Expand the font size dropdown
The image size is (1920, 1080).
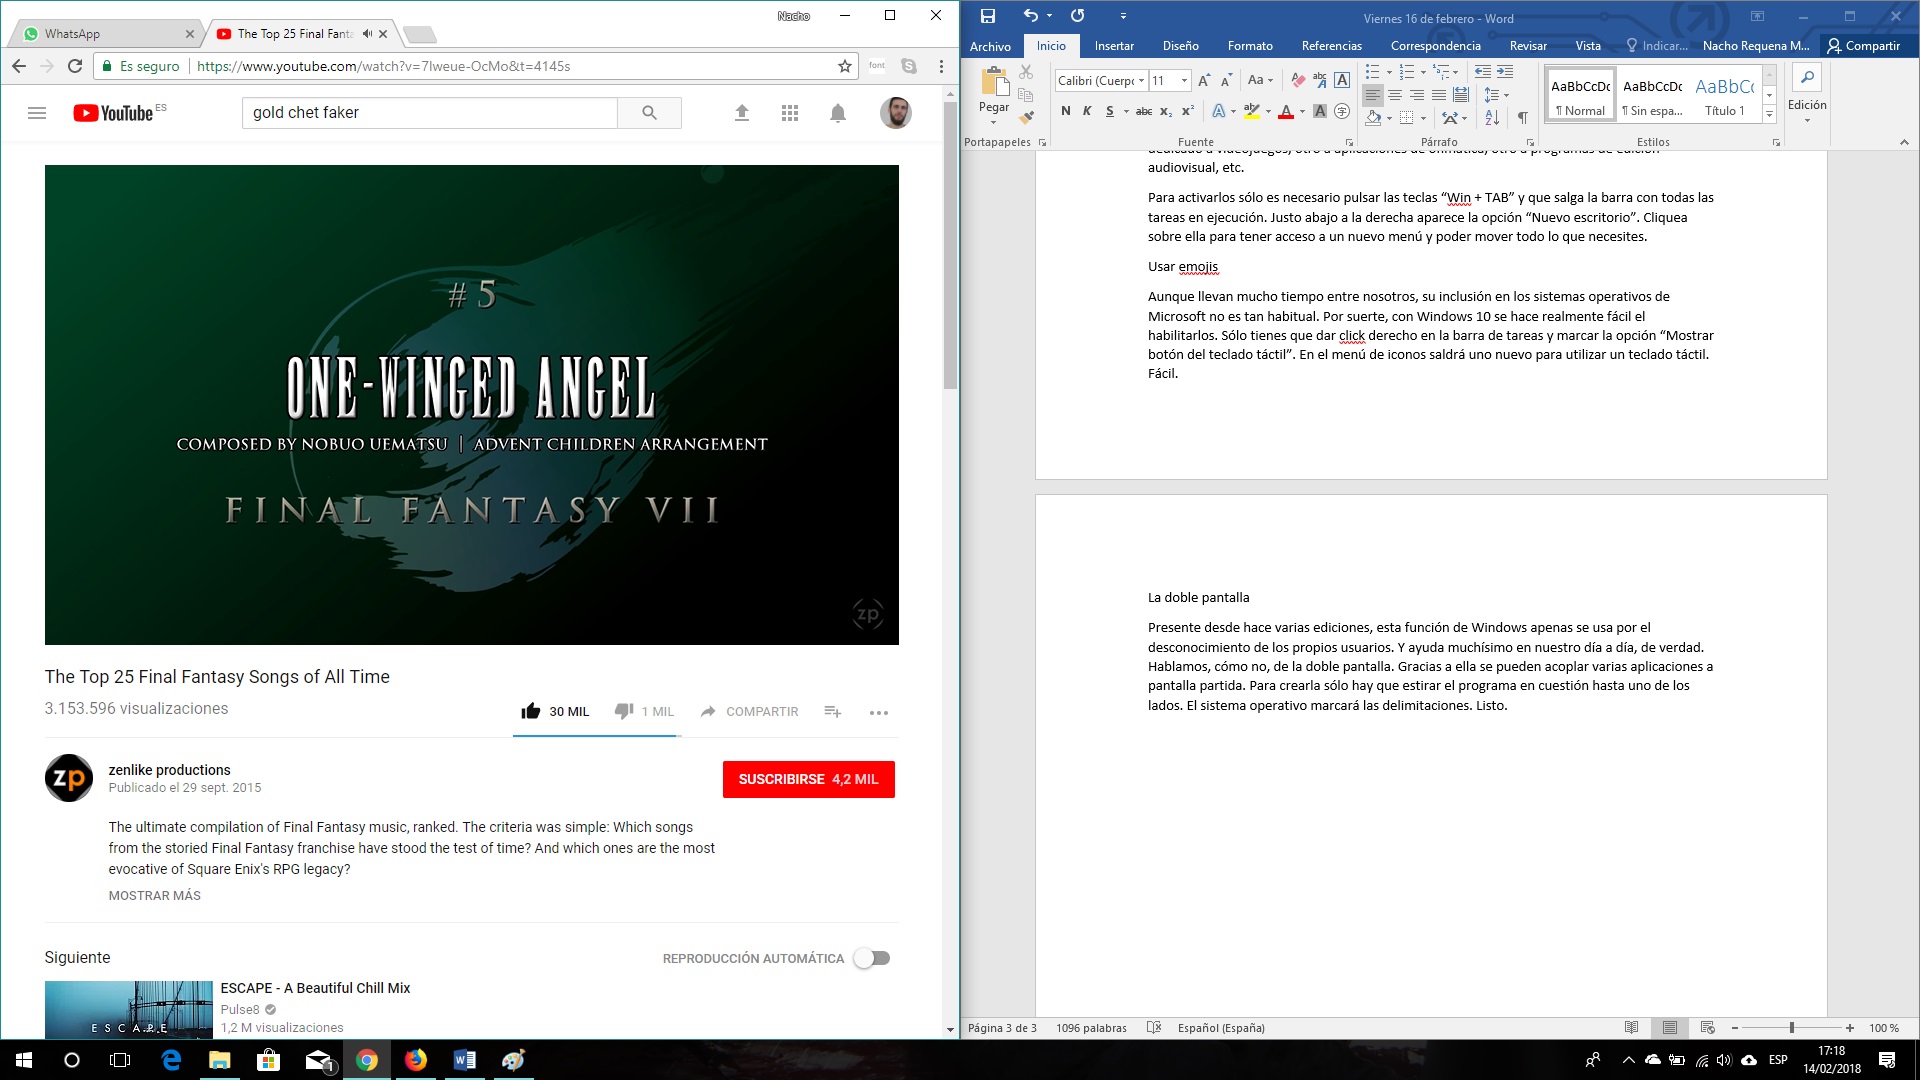tap(1184, 80)
